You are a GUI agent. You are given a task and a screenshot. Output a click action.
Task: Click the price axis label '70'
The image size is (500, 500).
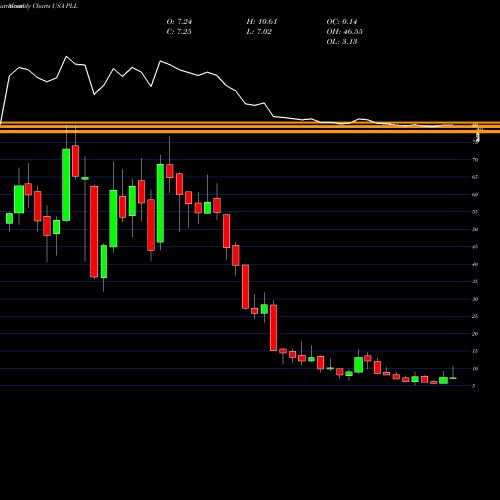[x=475, y=160]
